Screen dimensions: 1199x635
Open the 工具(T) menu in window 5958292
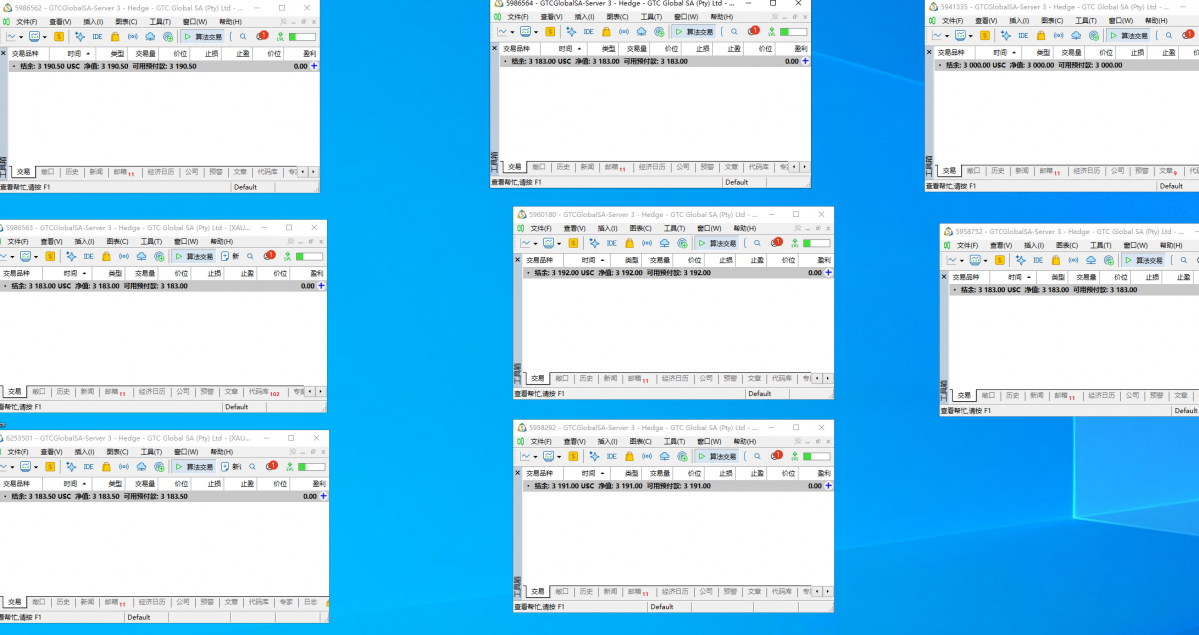tap(674, 441)
